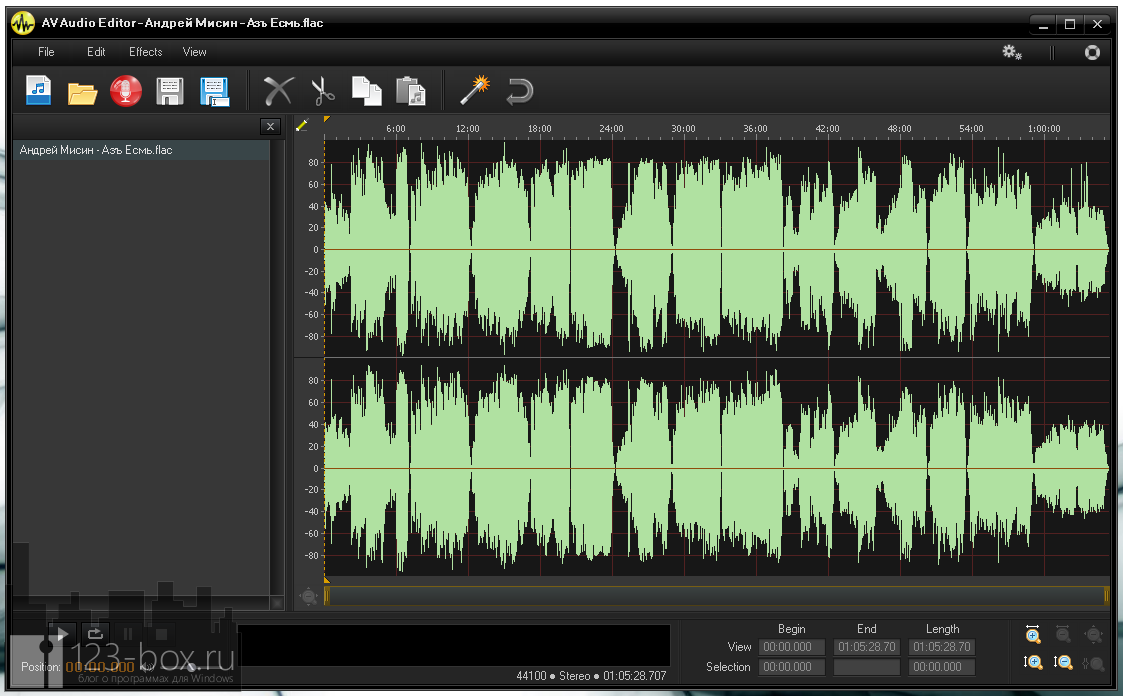
Task: Click the file list scrollbar corner button
Action: [x=277, y=603]
